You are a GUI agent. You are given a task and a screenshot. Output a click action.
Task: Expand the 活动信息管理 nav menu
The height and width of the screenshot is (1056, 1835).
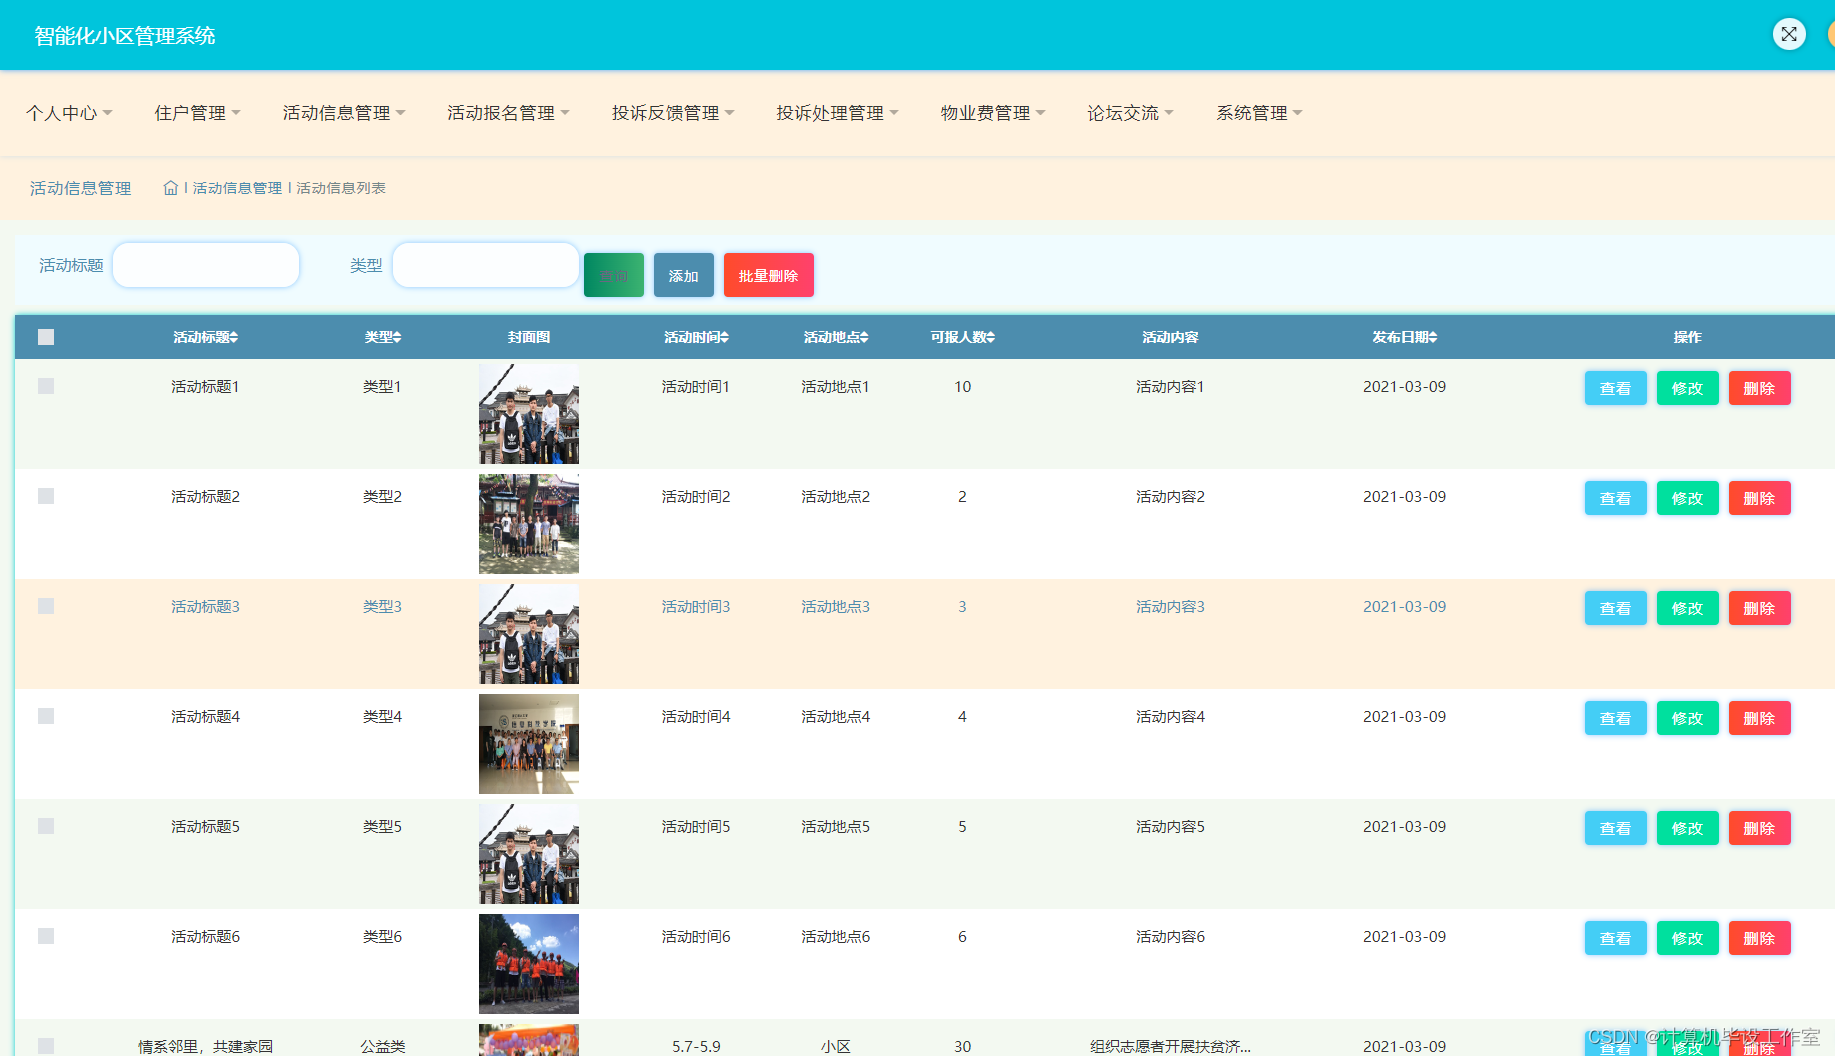[x=344, y=113]
